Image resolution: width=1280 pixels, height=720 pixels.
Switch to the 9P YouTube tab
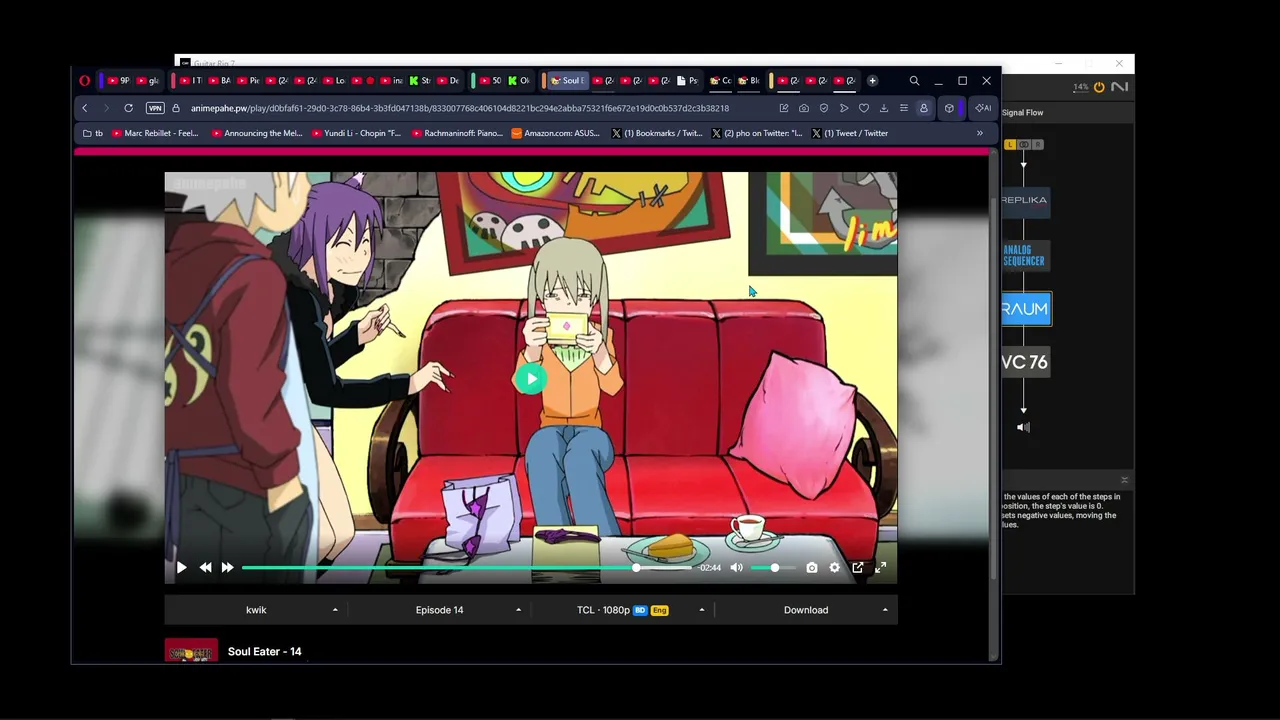coord(118,81)
